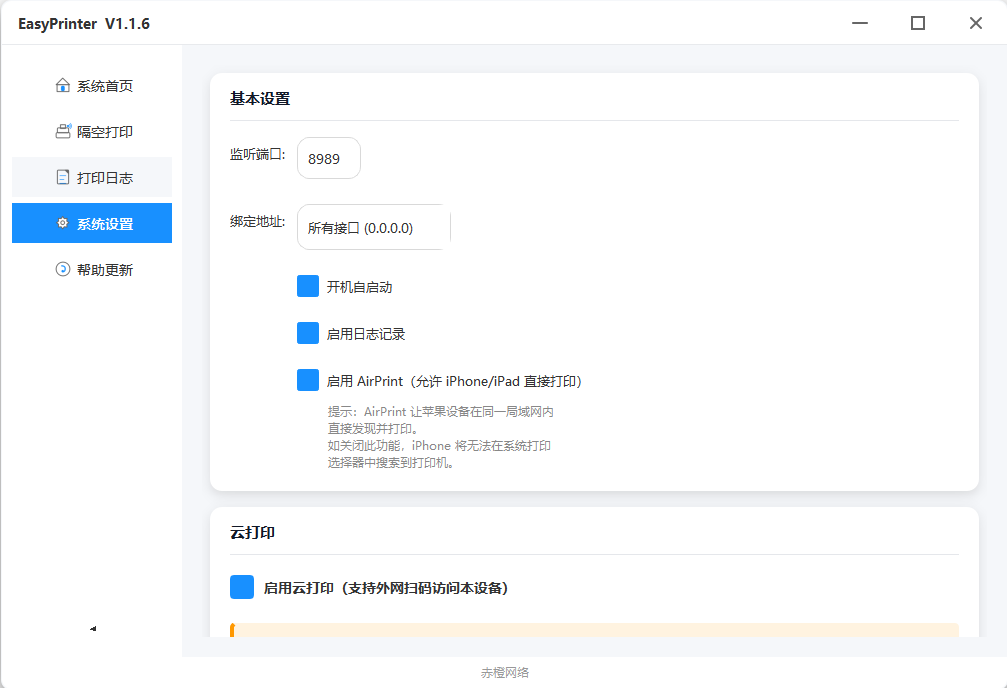Open the 系统首页 menu item
This screenshot has width=1007, height=688.
click(92, 85)
